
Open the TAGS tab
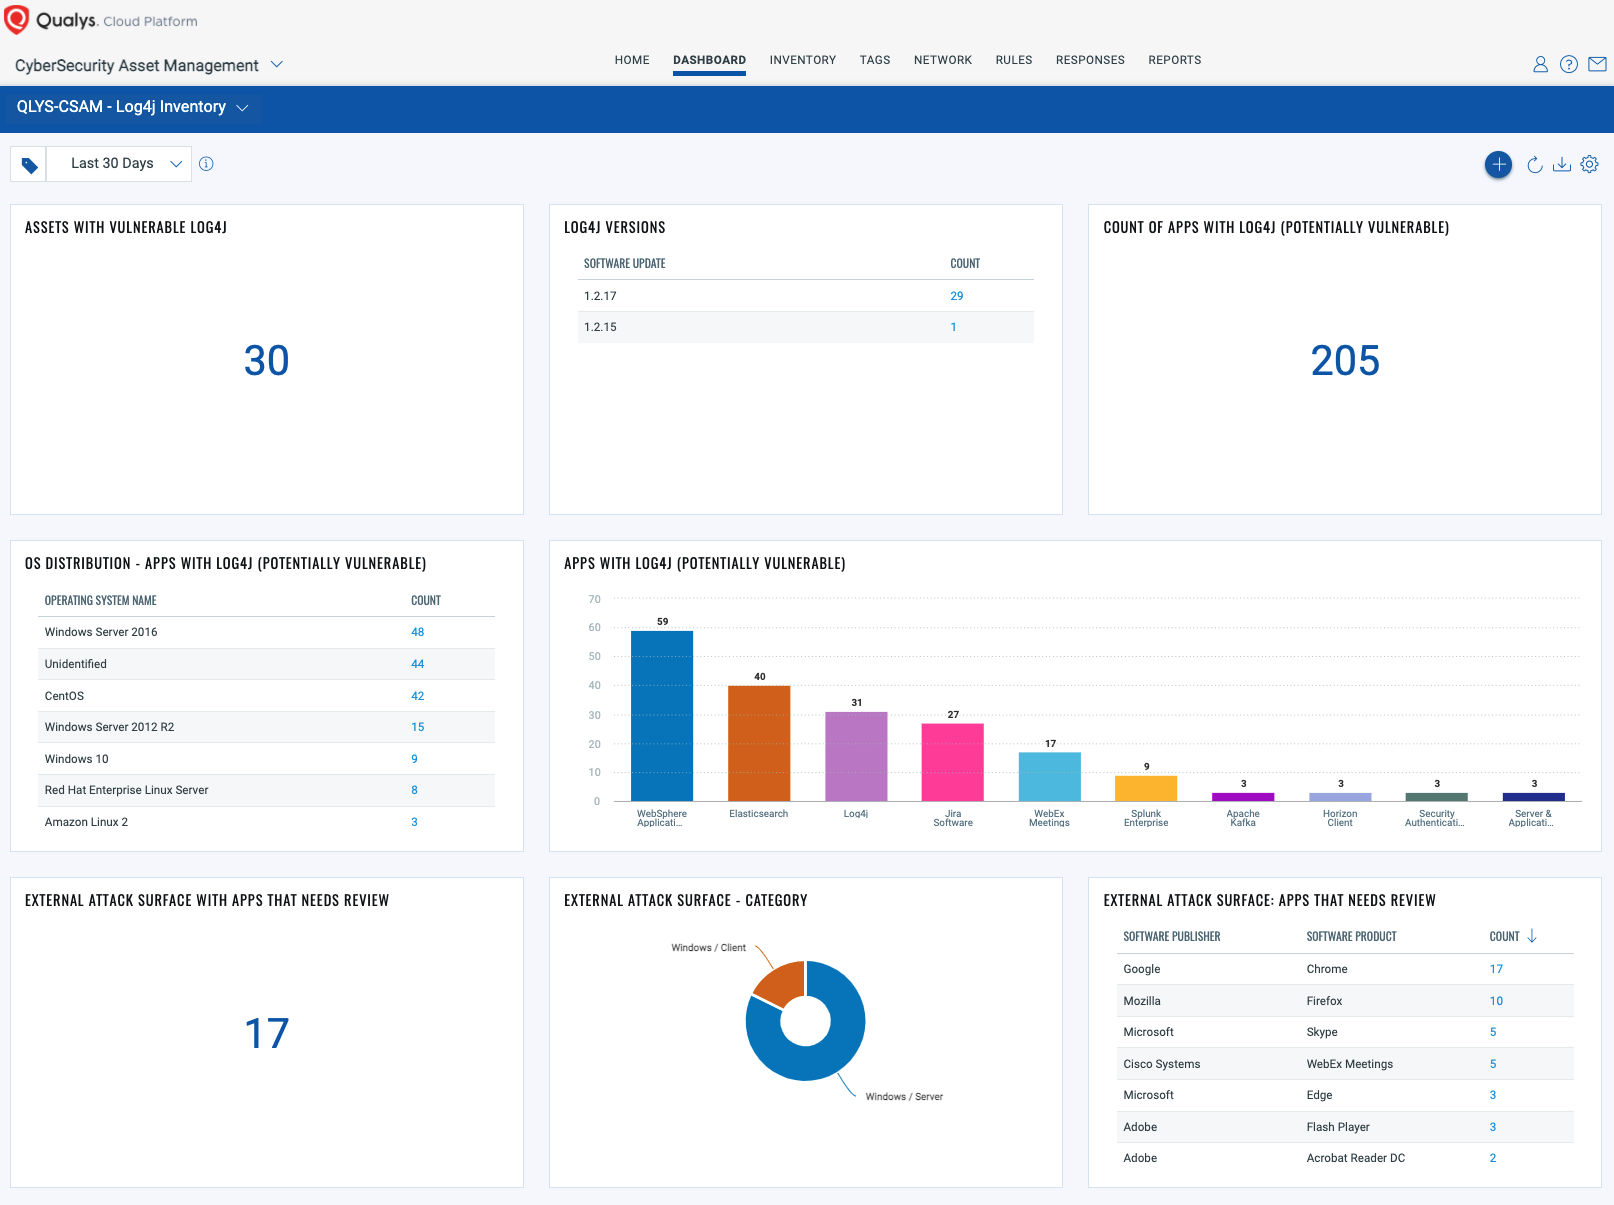click(x=874, y=60)
